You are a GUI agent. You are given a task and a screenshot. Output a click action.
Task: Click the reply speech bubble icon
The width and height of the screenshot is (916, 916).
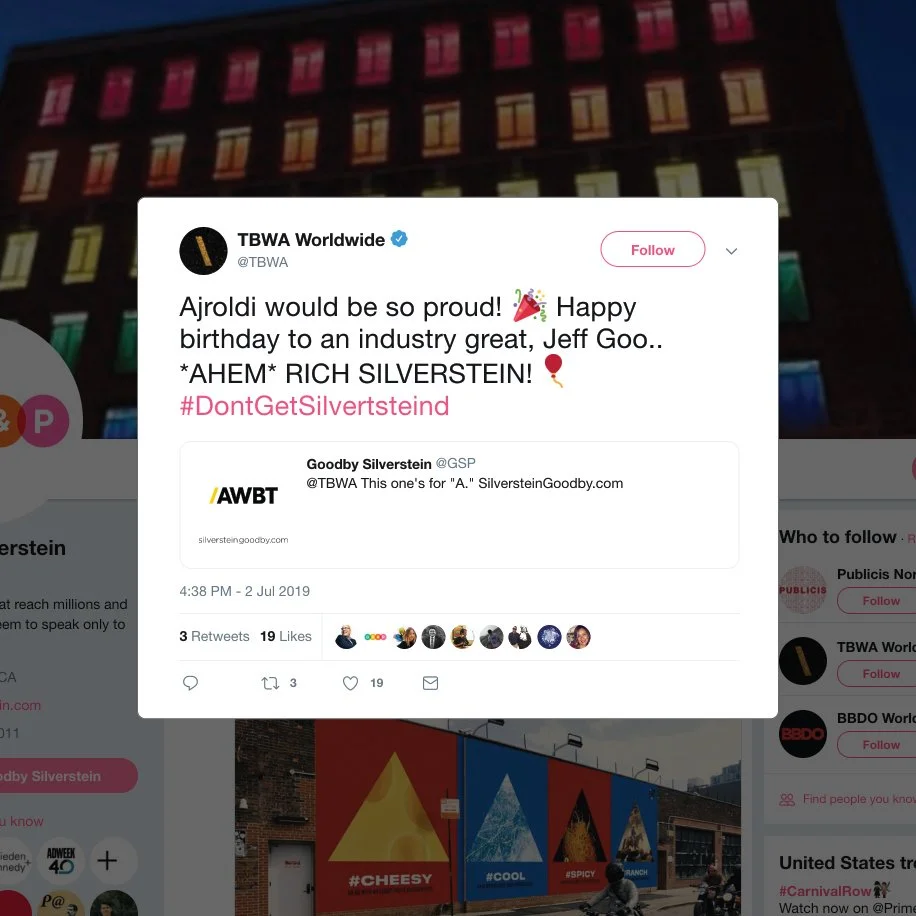coord(190,683)
